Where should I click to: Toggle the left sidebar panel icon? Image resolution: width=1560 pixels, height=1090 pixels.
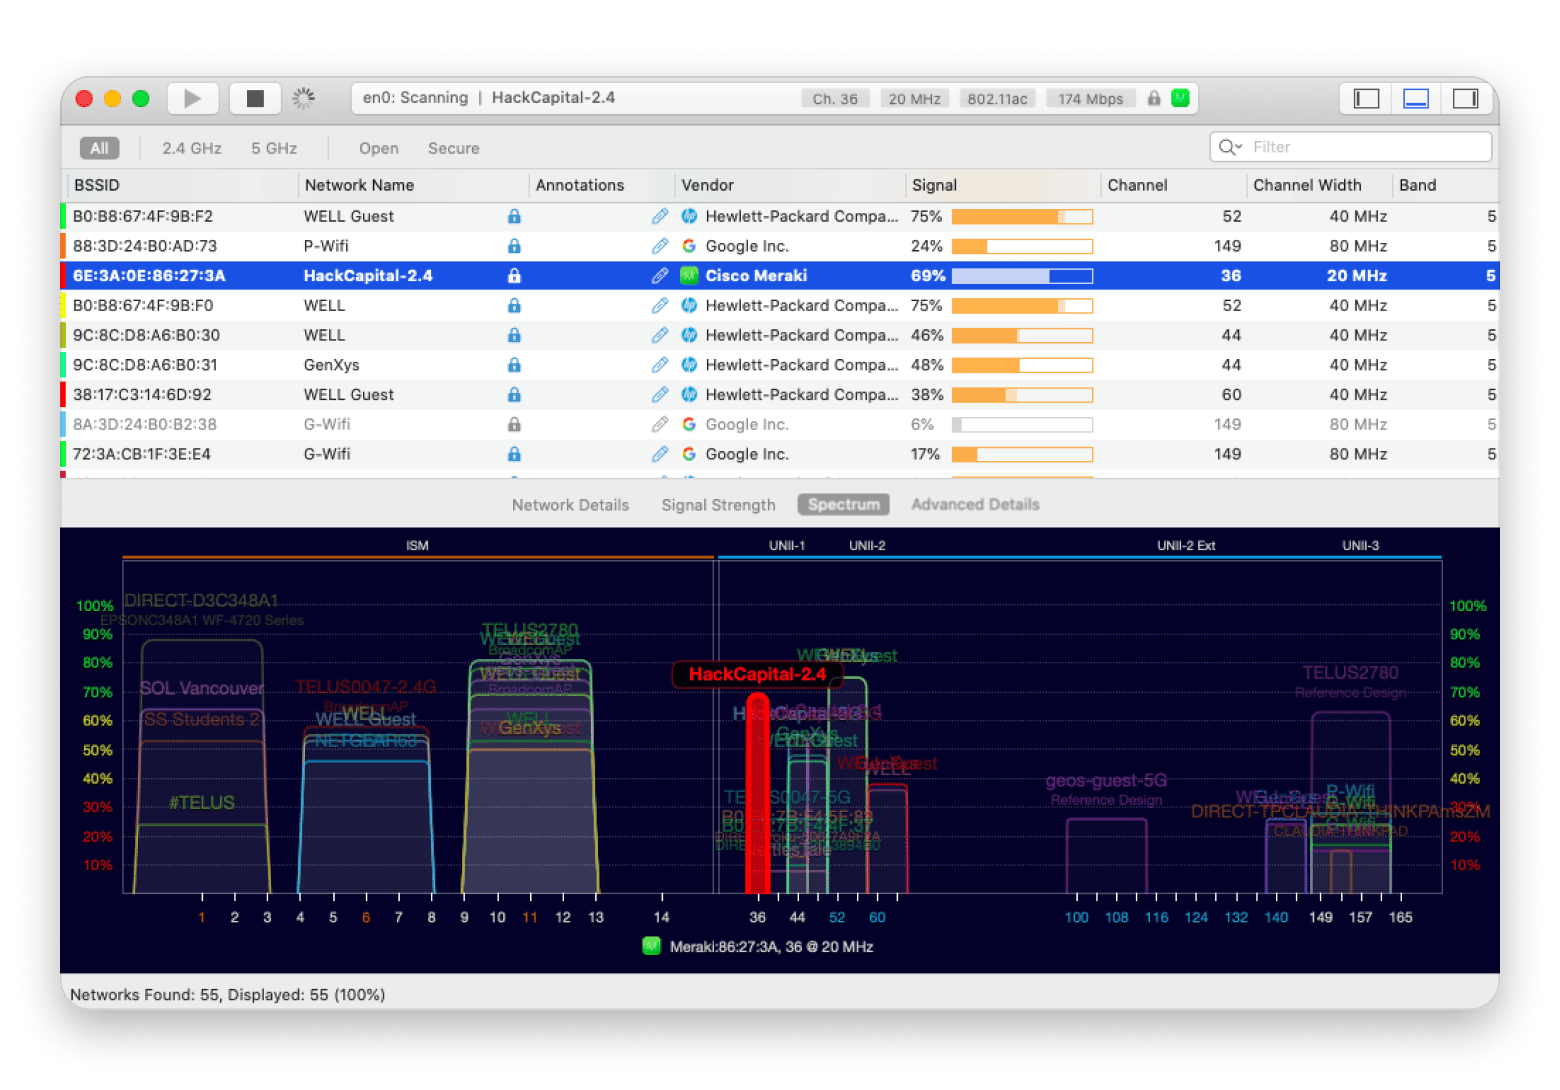coord(1366,98)
